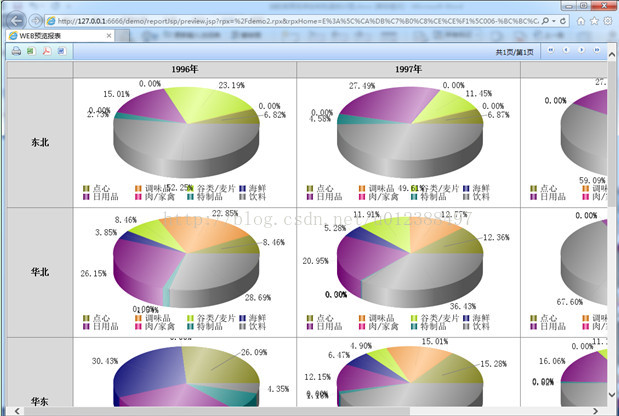Export report to Excel
619x416 pixels.
coord(31,51)
